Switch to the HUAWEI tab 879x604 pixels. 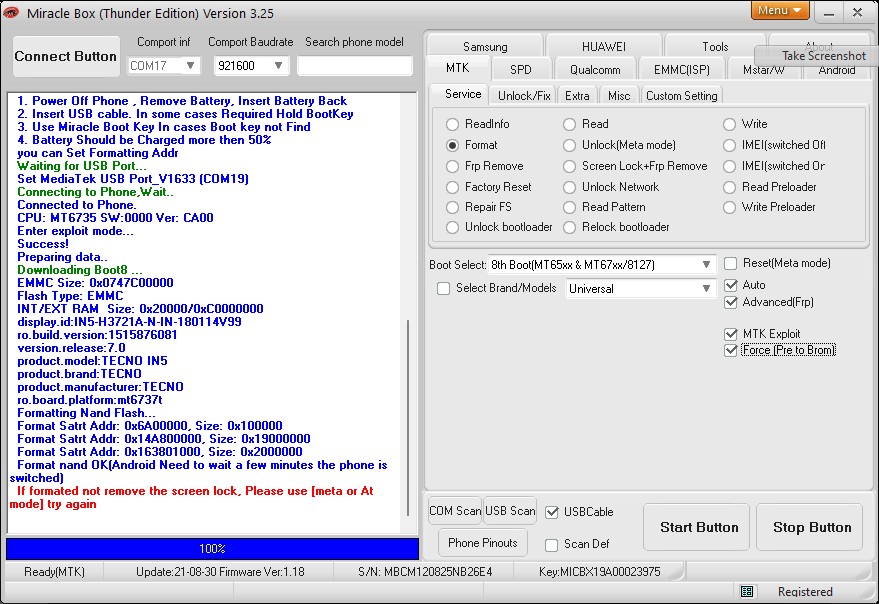coord(604,47)
